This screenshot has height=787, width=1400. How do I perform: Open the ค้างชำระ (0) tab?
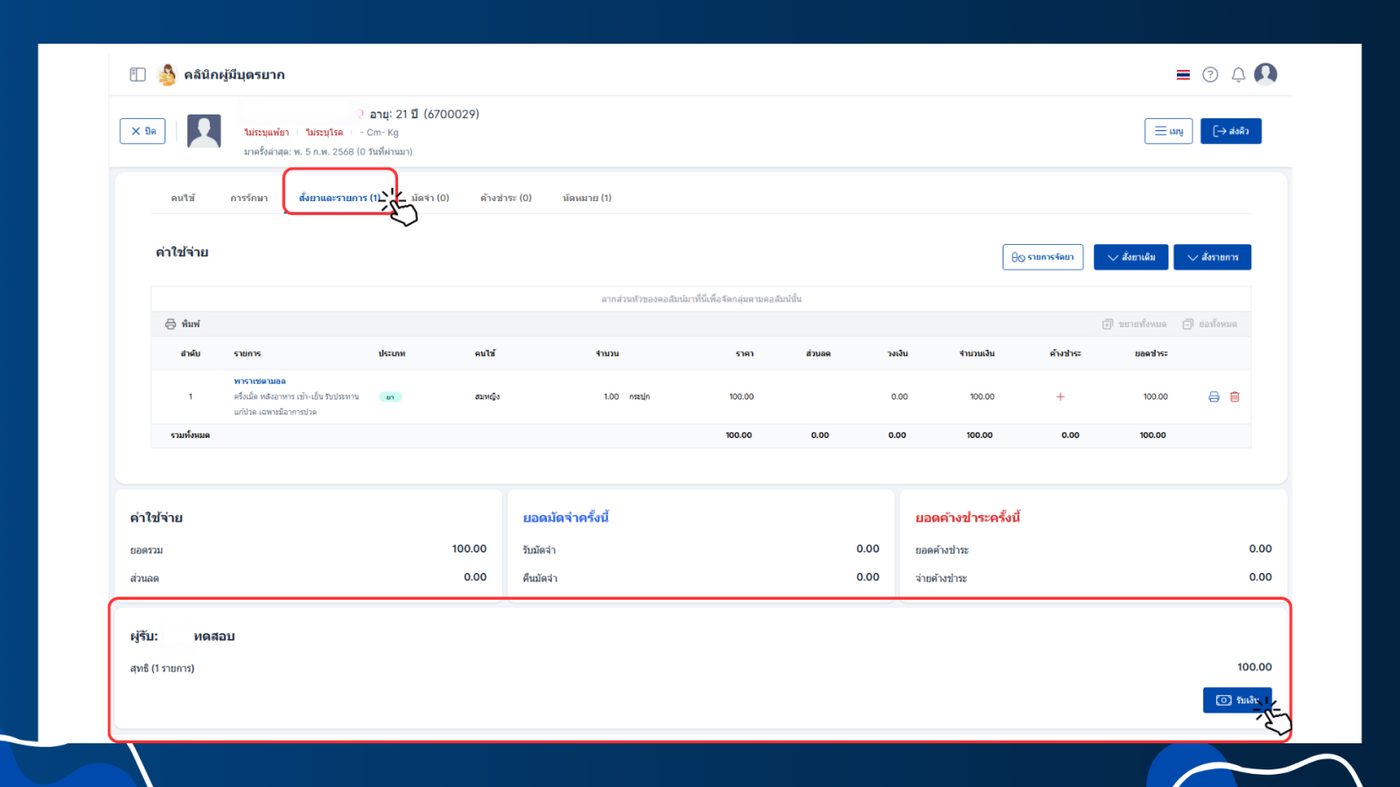(x=506, y=198)
